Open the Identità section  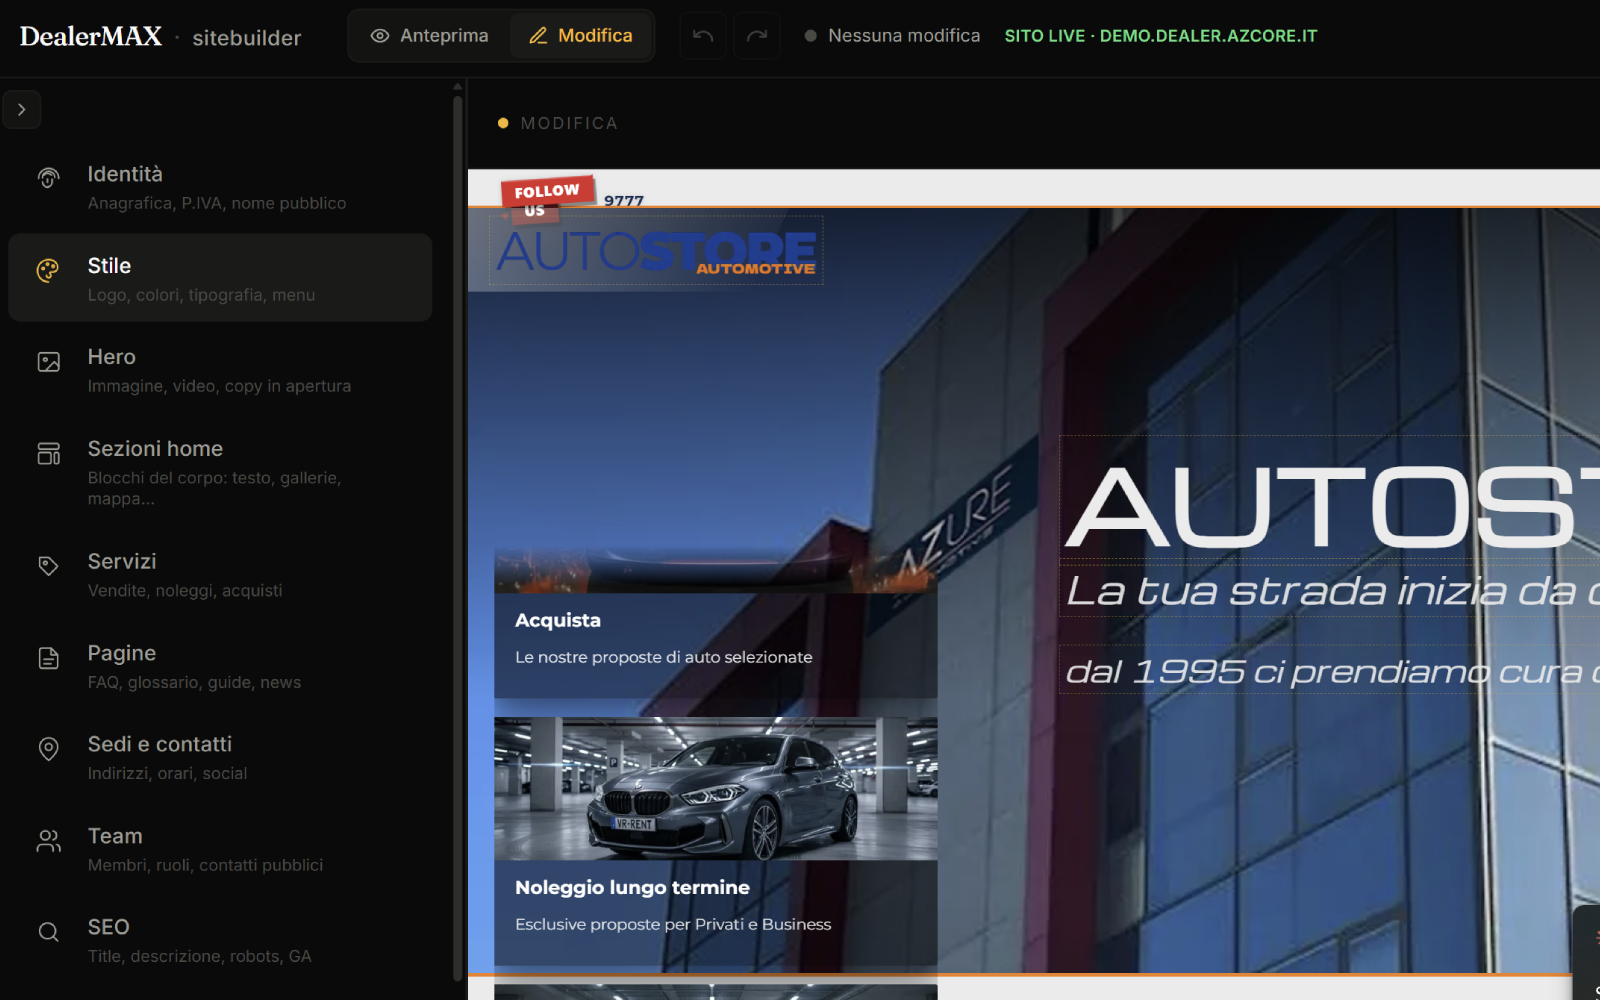(220, 187)
